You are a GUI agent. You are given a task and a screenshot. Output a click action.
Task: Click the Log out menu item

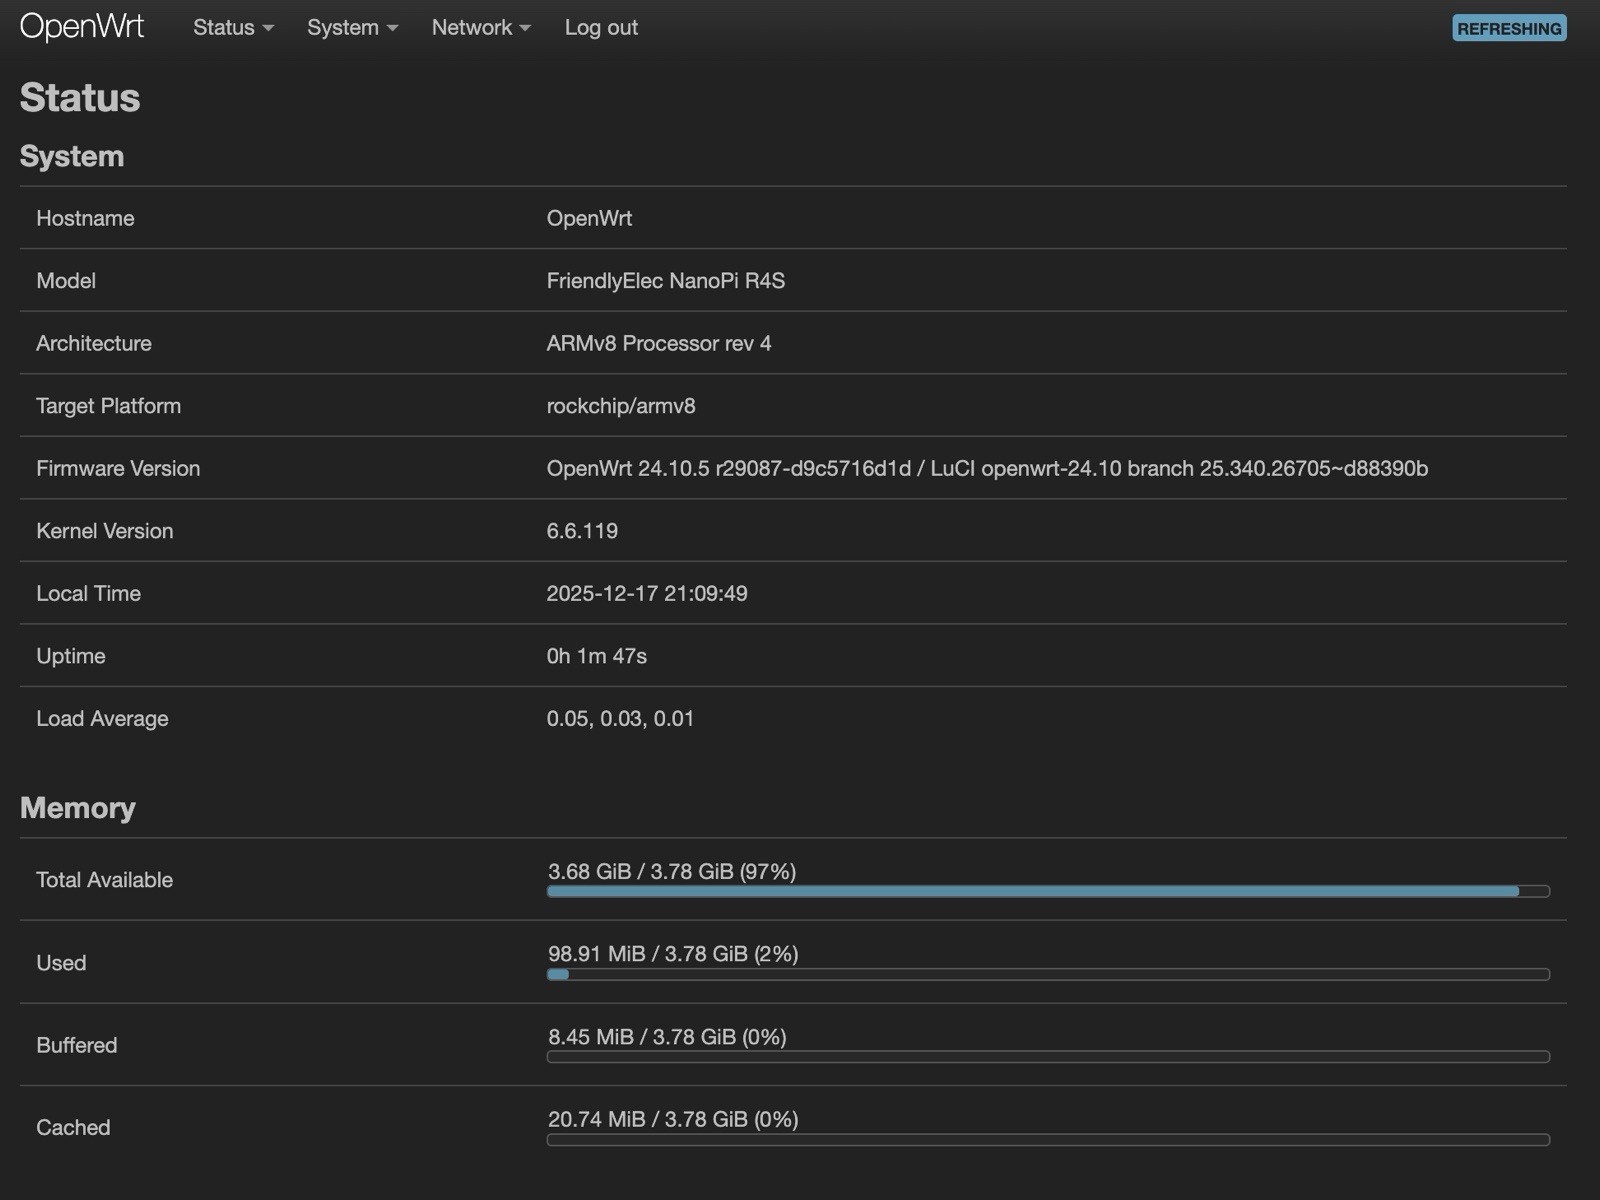[x=600, y=27]
